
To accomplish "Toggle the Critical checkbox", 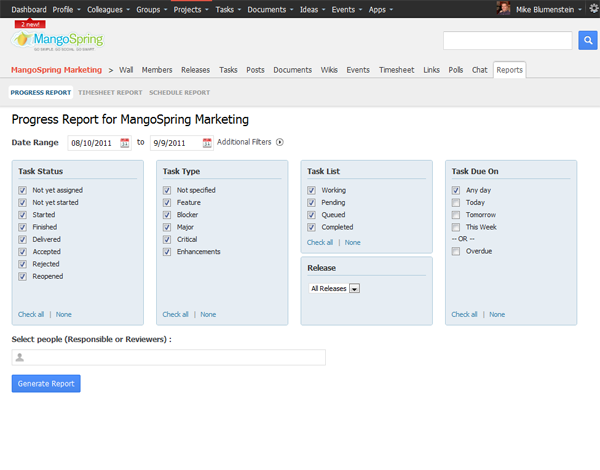I will 167,240.
